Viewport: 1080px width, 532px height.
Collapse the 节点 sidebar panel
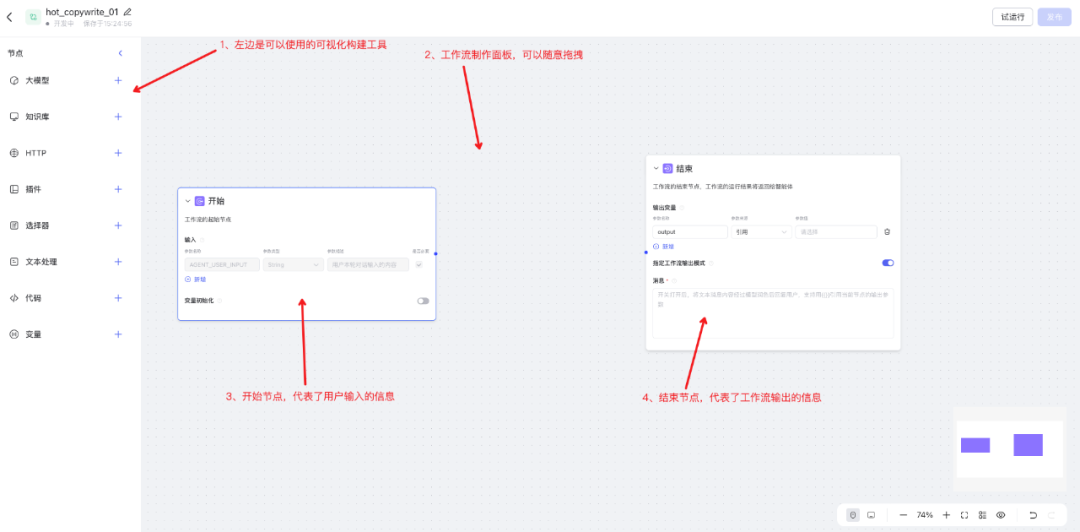pyautogui.click(x=121, y=53)
